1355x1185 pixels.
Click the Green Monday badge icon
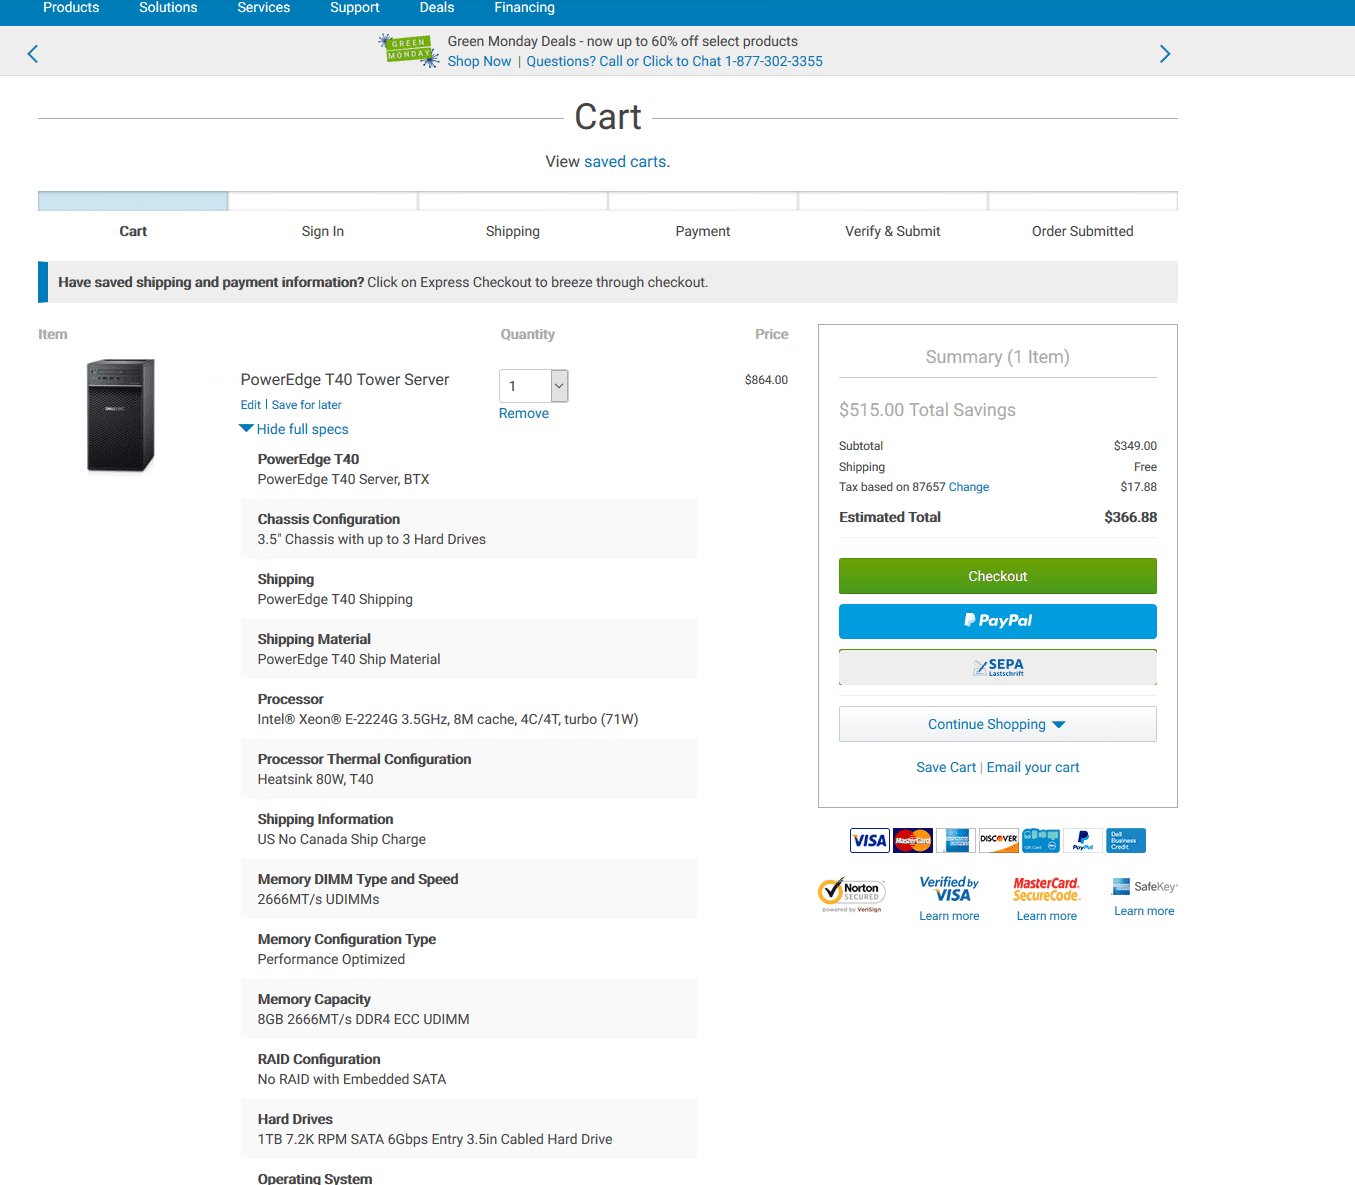point(409,50)
